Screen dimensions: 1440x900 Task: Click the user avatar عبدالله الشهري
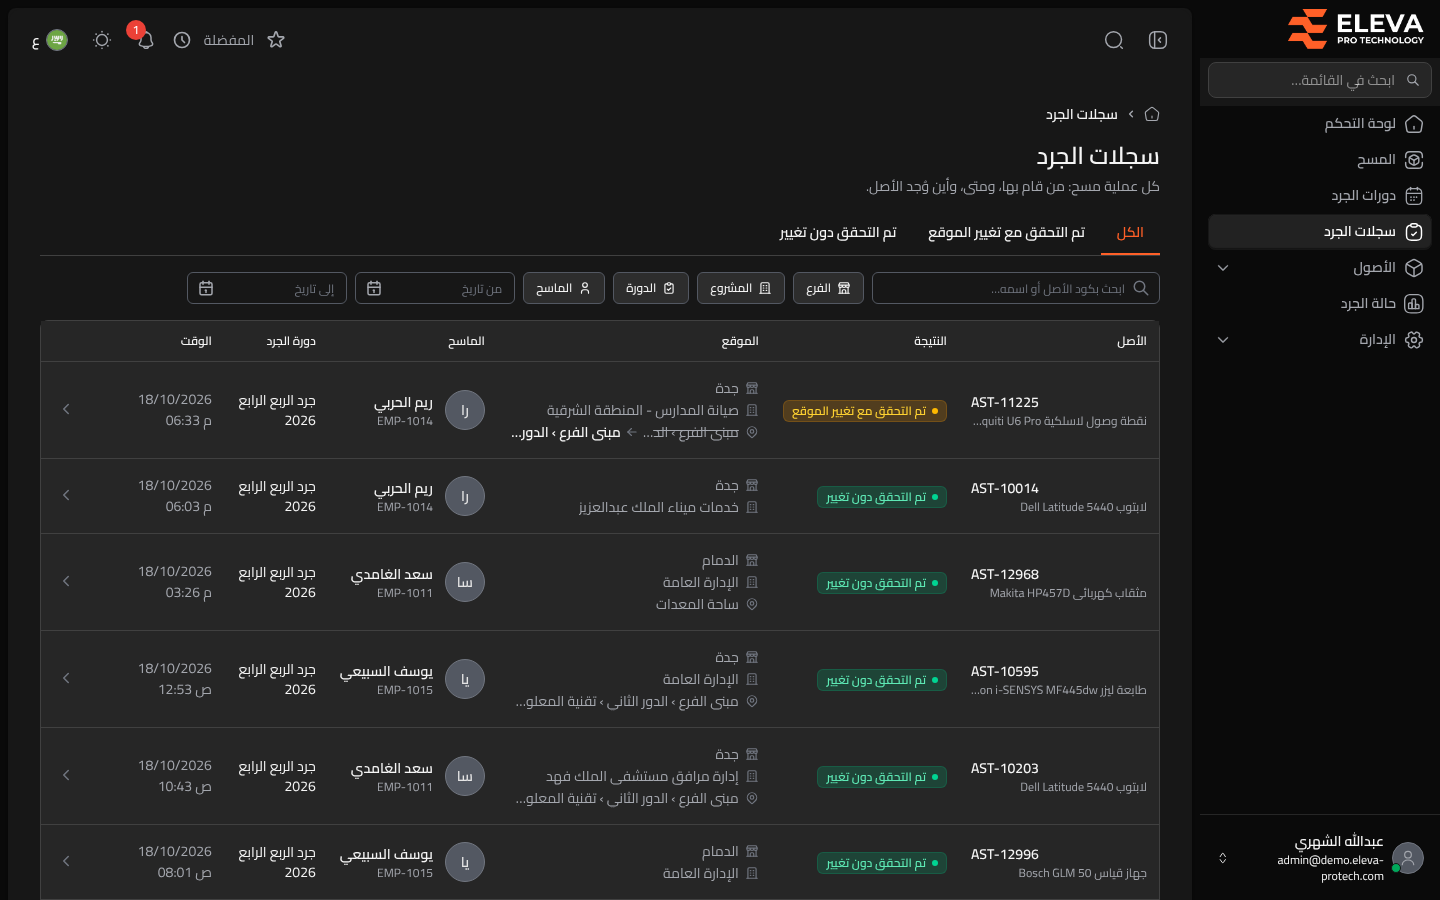pos(1408,858)
